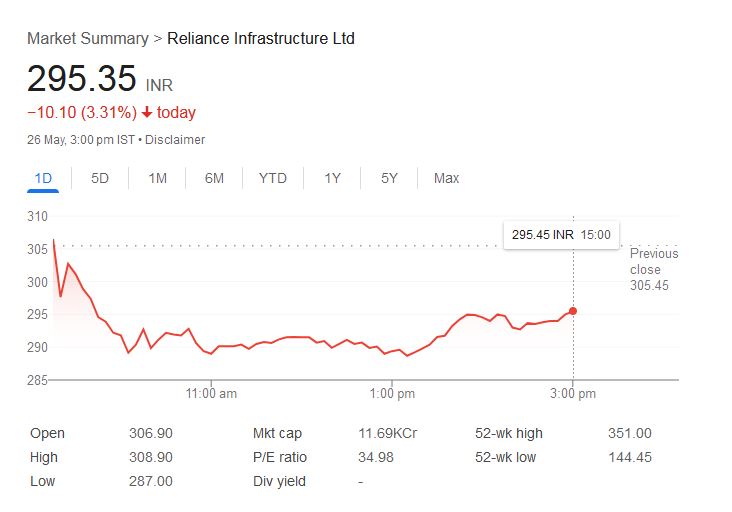Choose the Max time range
This screenshot has width=732, height=512.
click(446, 178)
